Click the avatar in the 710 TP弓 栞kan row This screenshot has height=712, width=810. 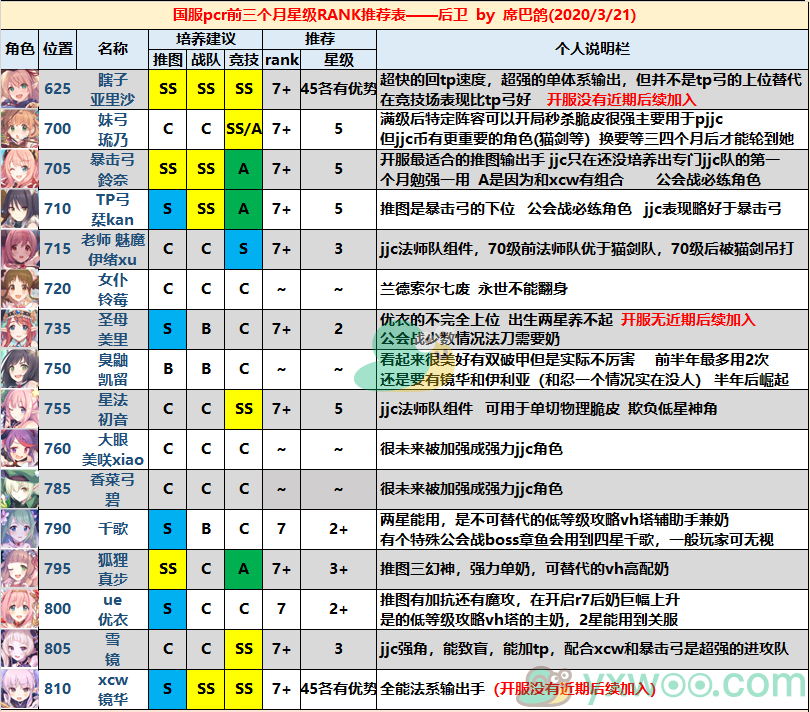click(20, 209)
